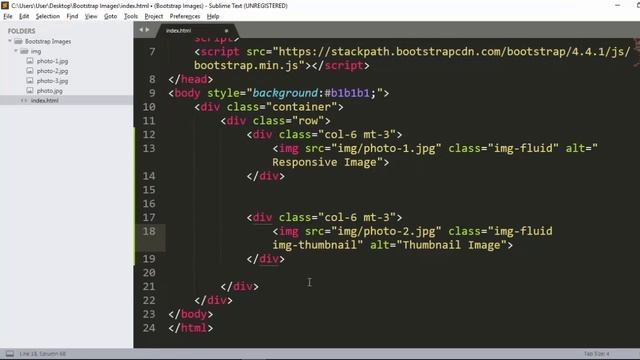
Task: Click line number 18 in gutter
Action: tap(149, 231)
